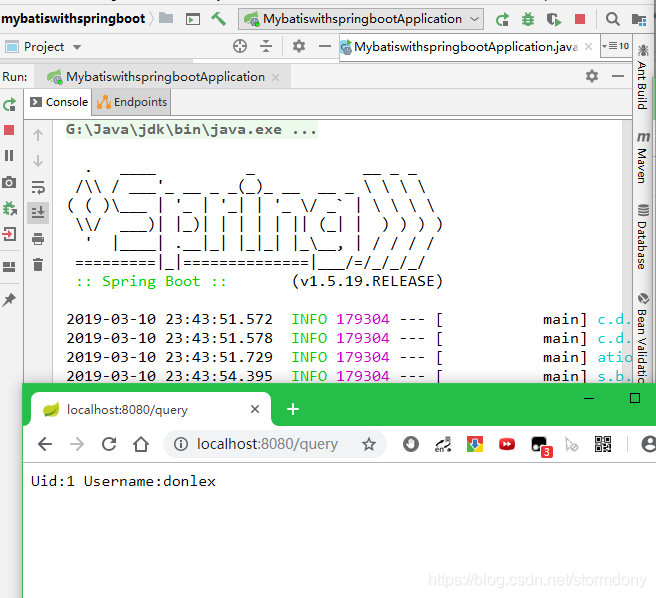Click the Collapse All icon in Project panel
This screenshot has height=598, width=656.
266,46
